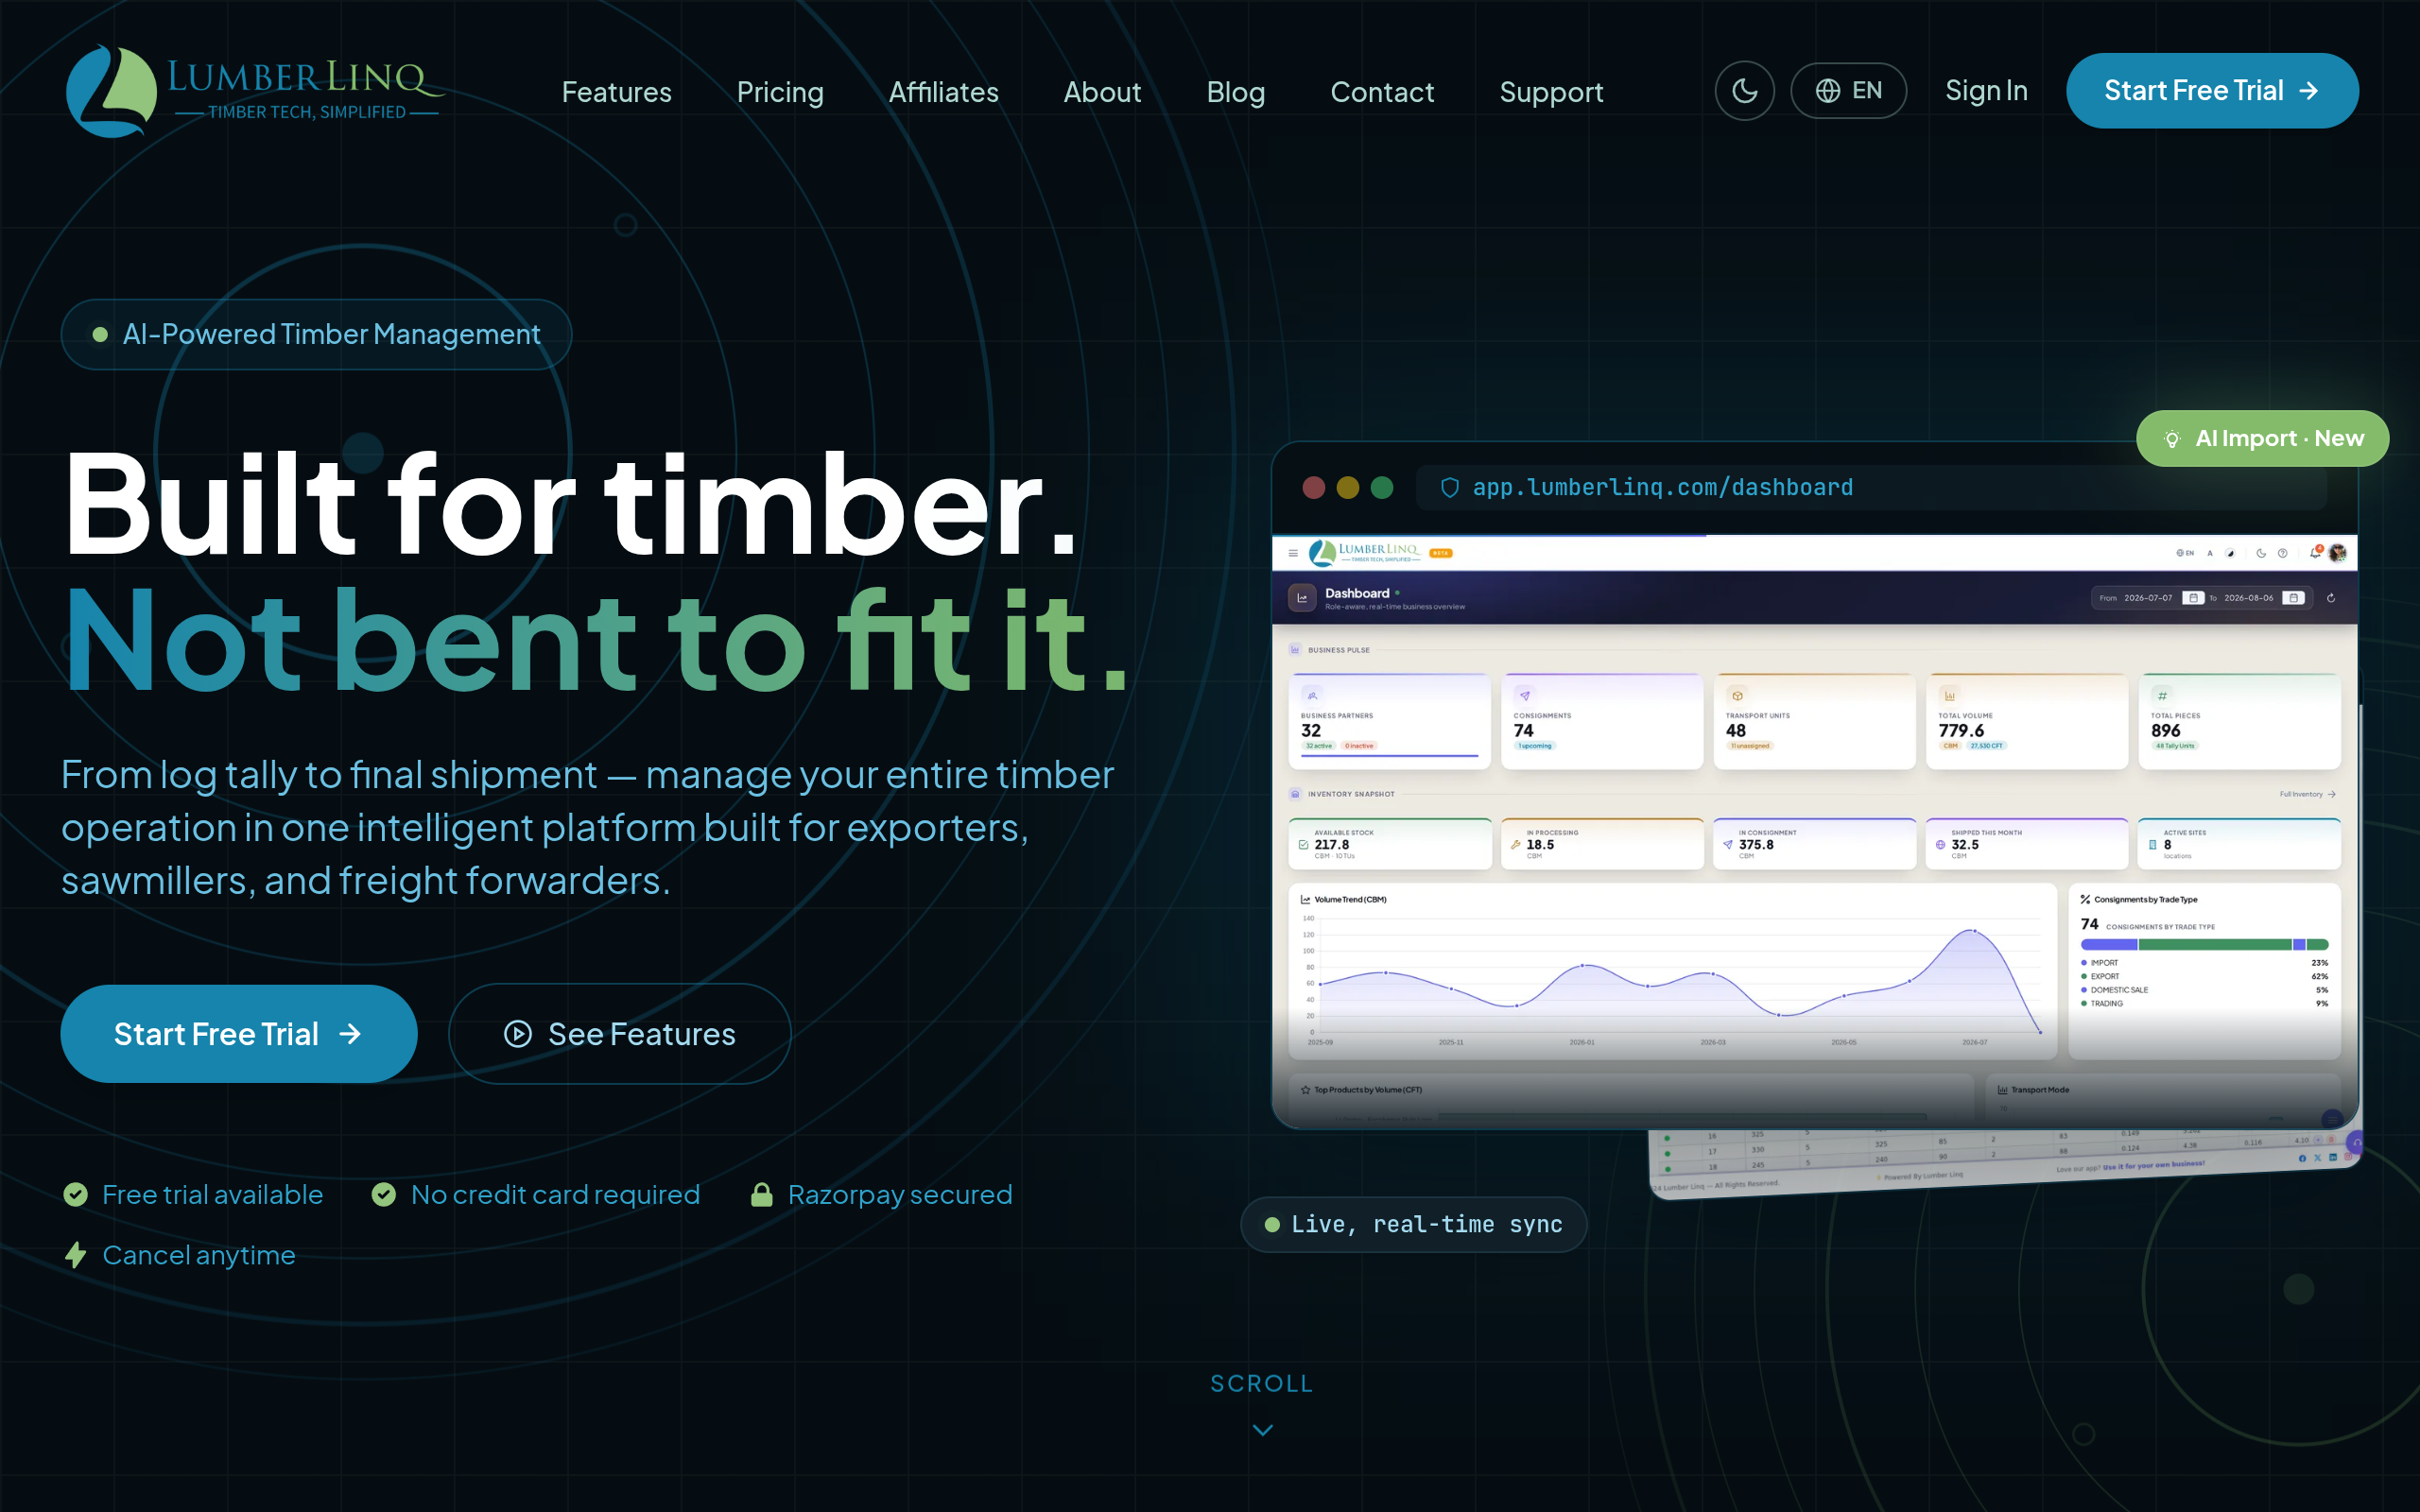The width and height of the screenshot is (2420, 1512).
Task: Open the From date calendar picker
Action: click(x=2193, y=598)
